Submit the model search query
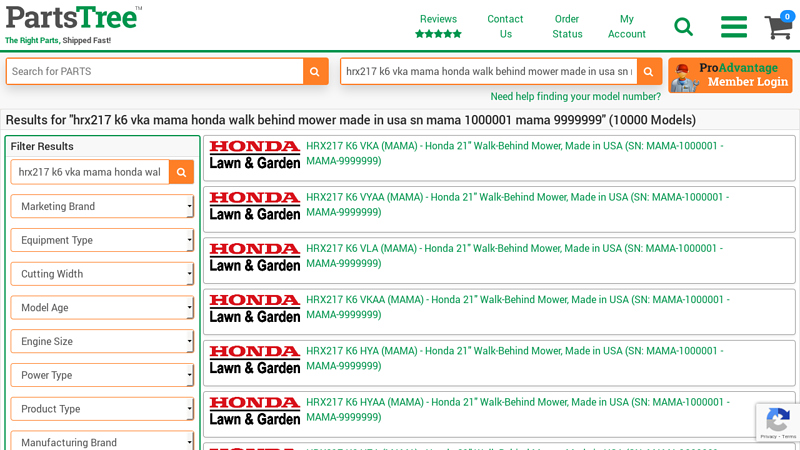 coord(648,71)
